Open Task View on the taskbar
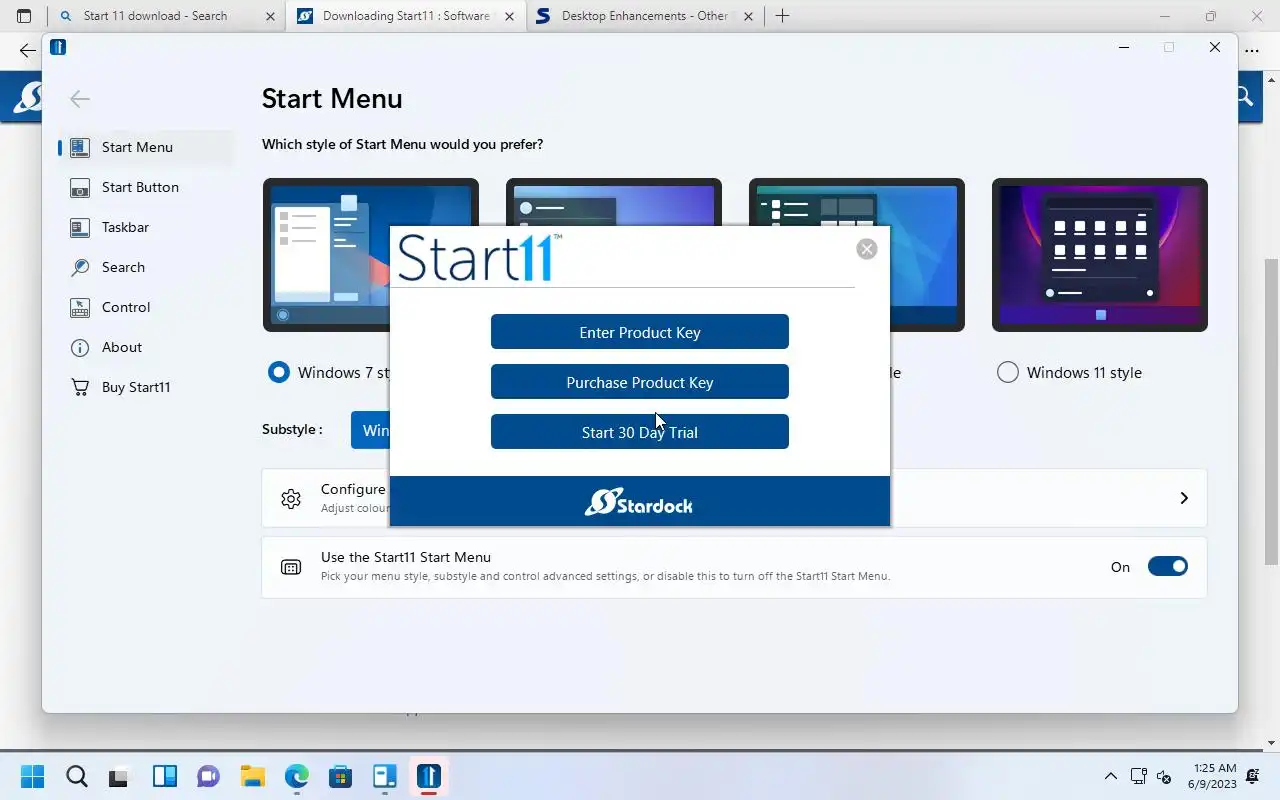 click(x=121, y=776)
